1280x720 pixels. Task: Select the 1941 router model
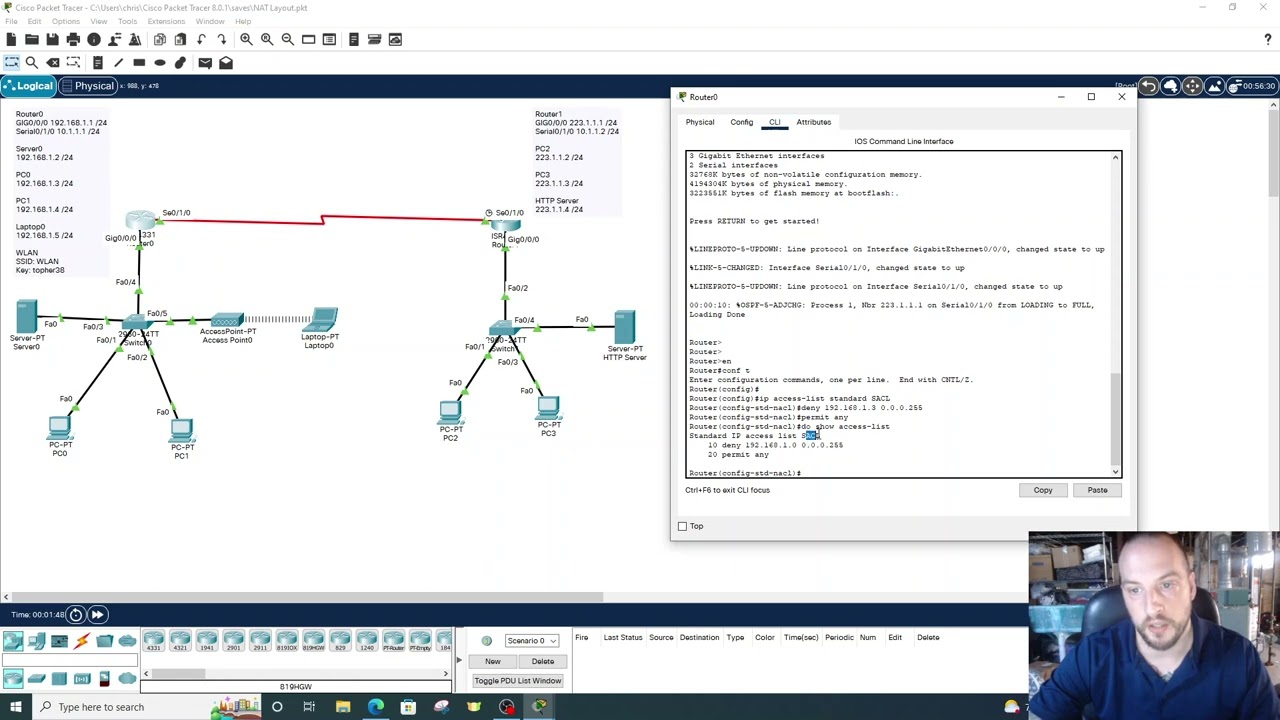tap(207, 641)
